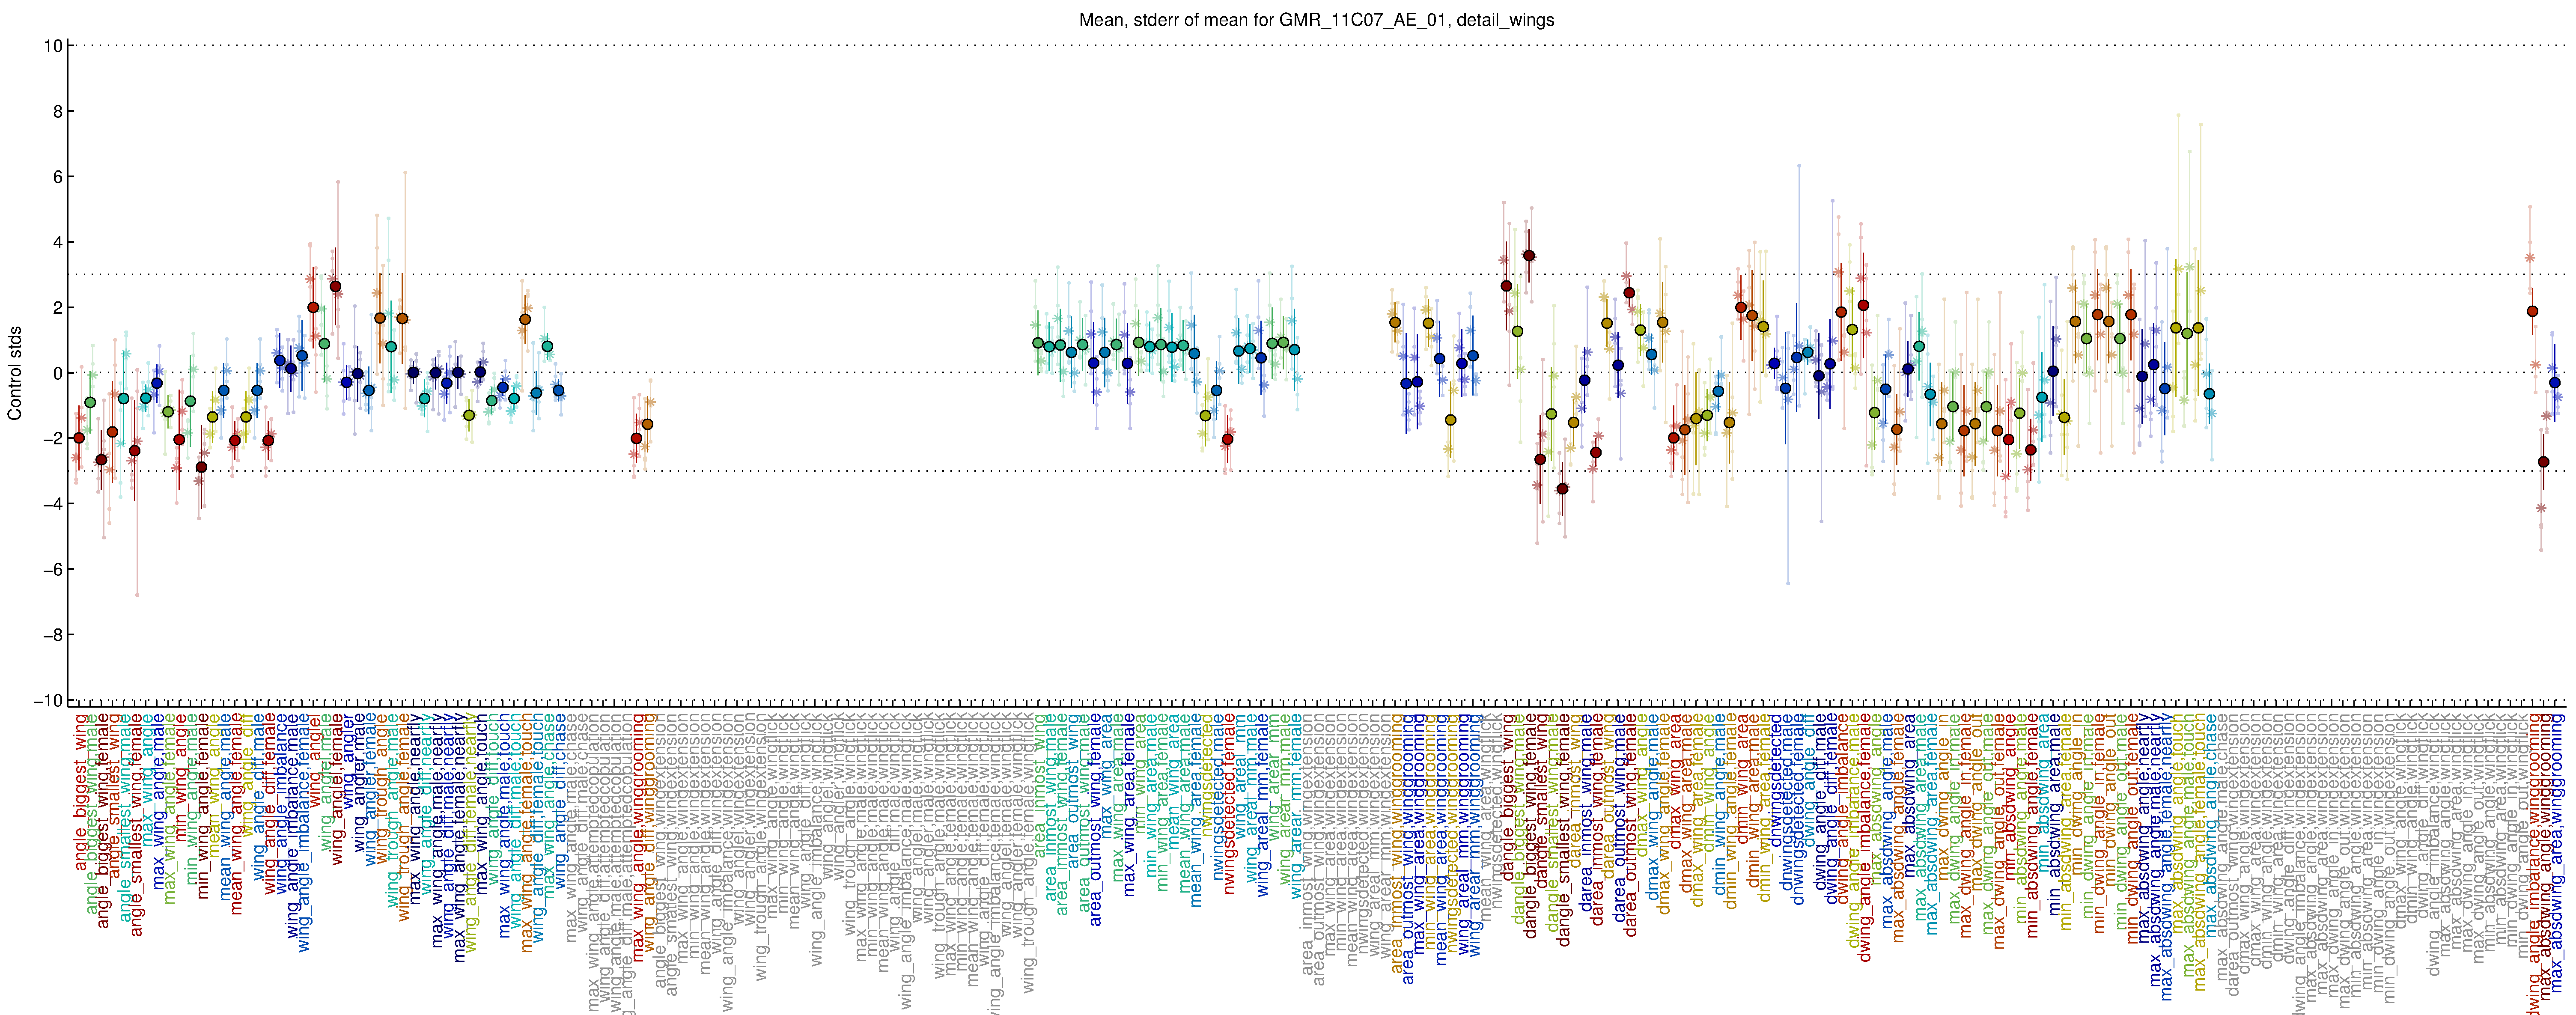Click the 'Control stds' y-axis label
The height and width of the screenshot is (1015, 2576).
pyautogui.click(x=15, y=373)
